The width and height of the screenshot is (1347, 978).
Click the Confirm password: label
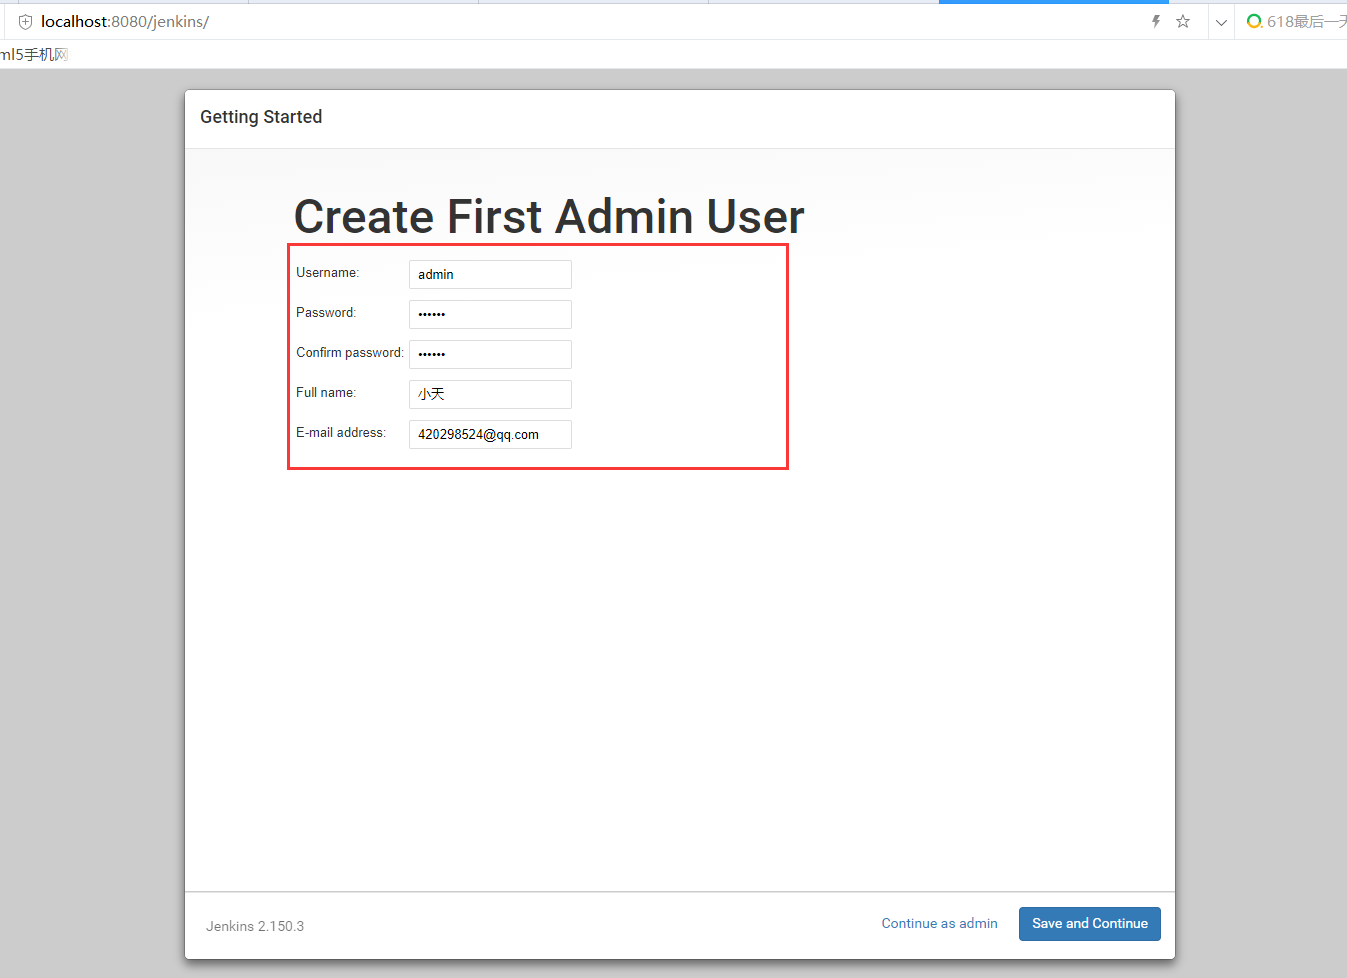pos(350,352)
